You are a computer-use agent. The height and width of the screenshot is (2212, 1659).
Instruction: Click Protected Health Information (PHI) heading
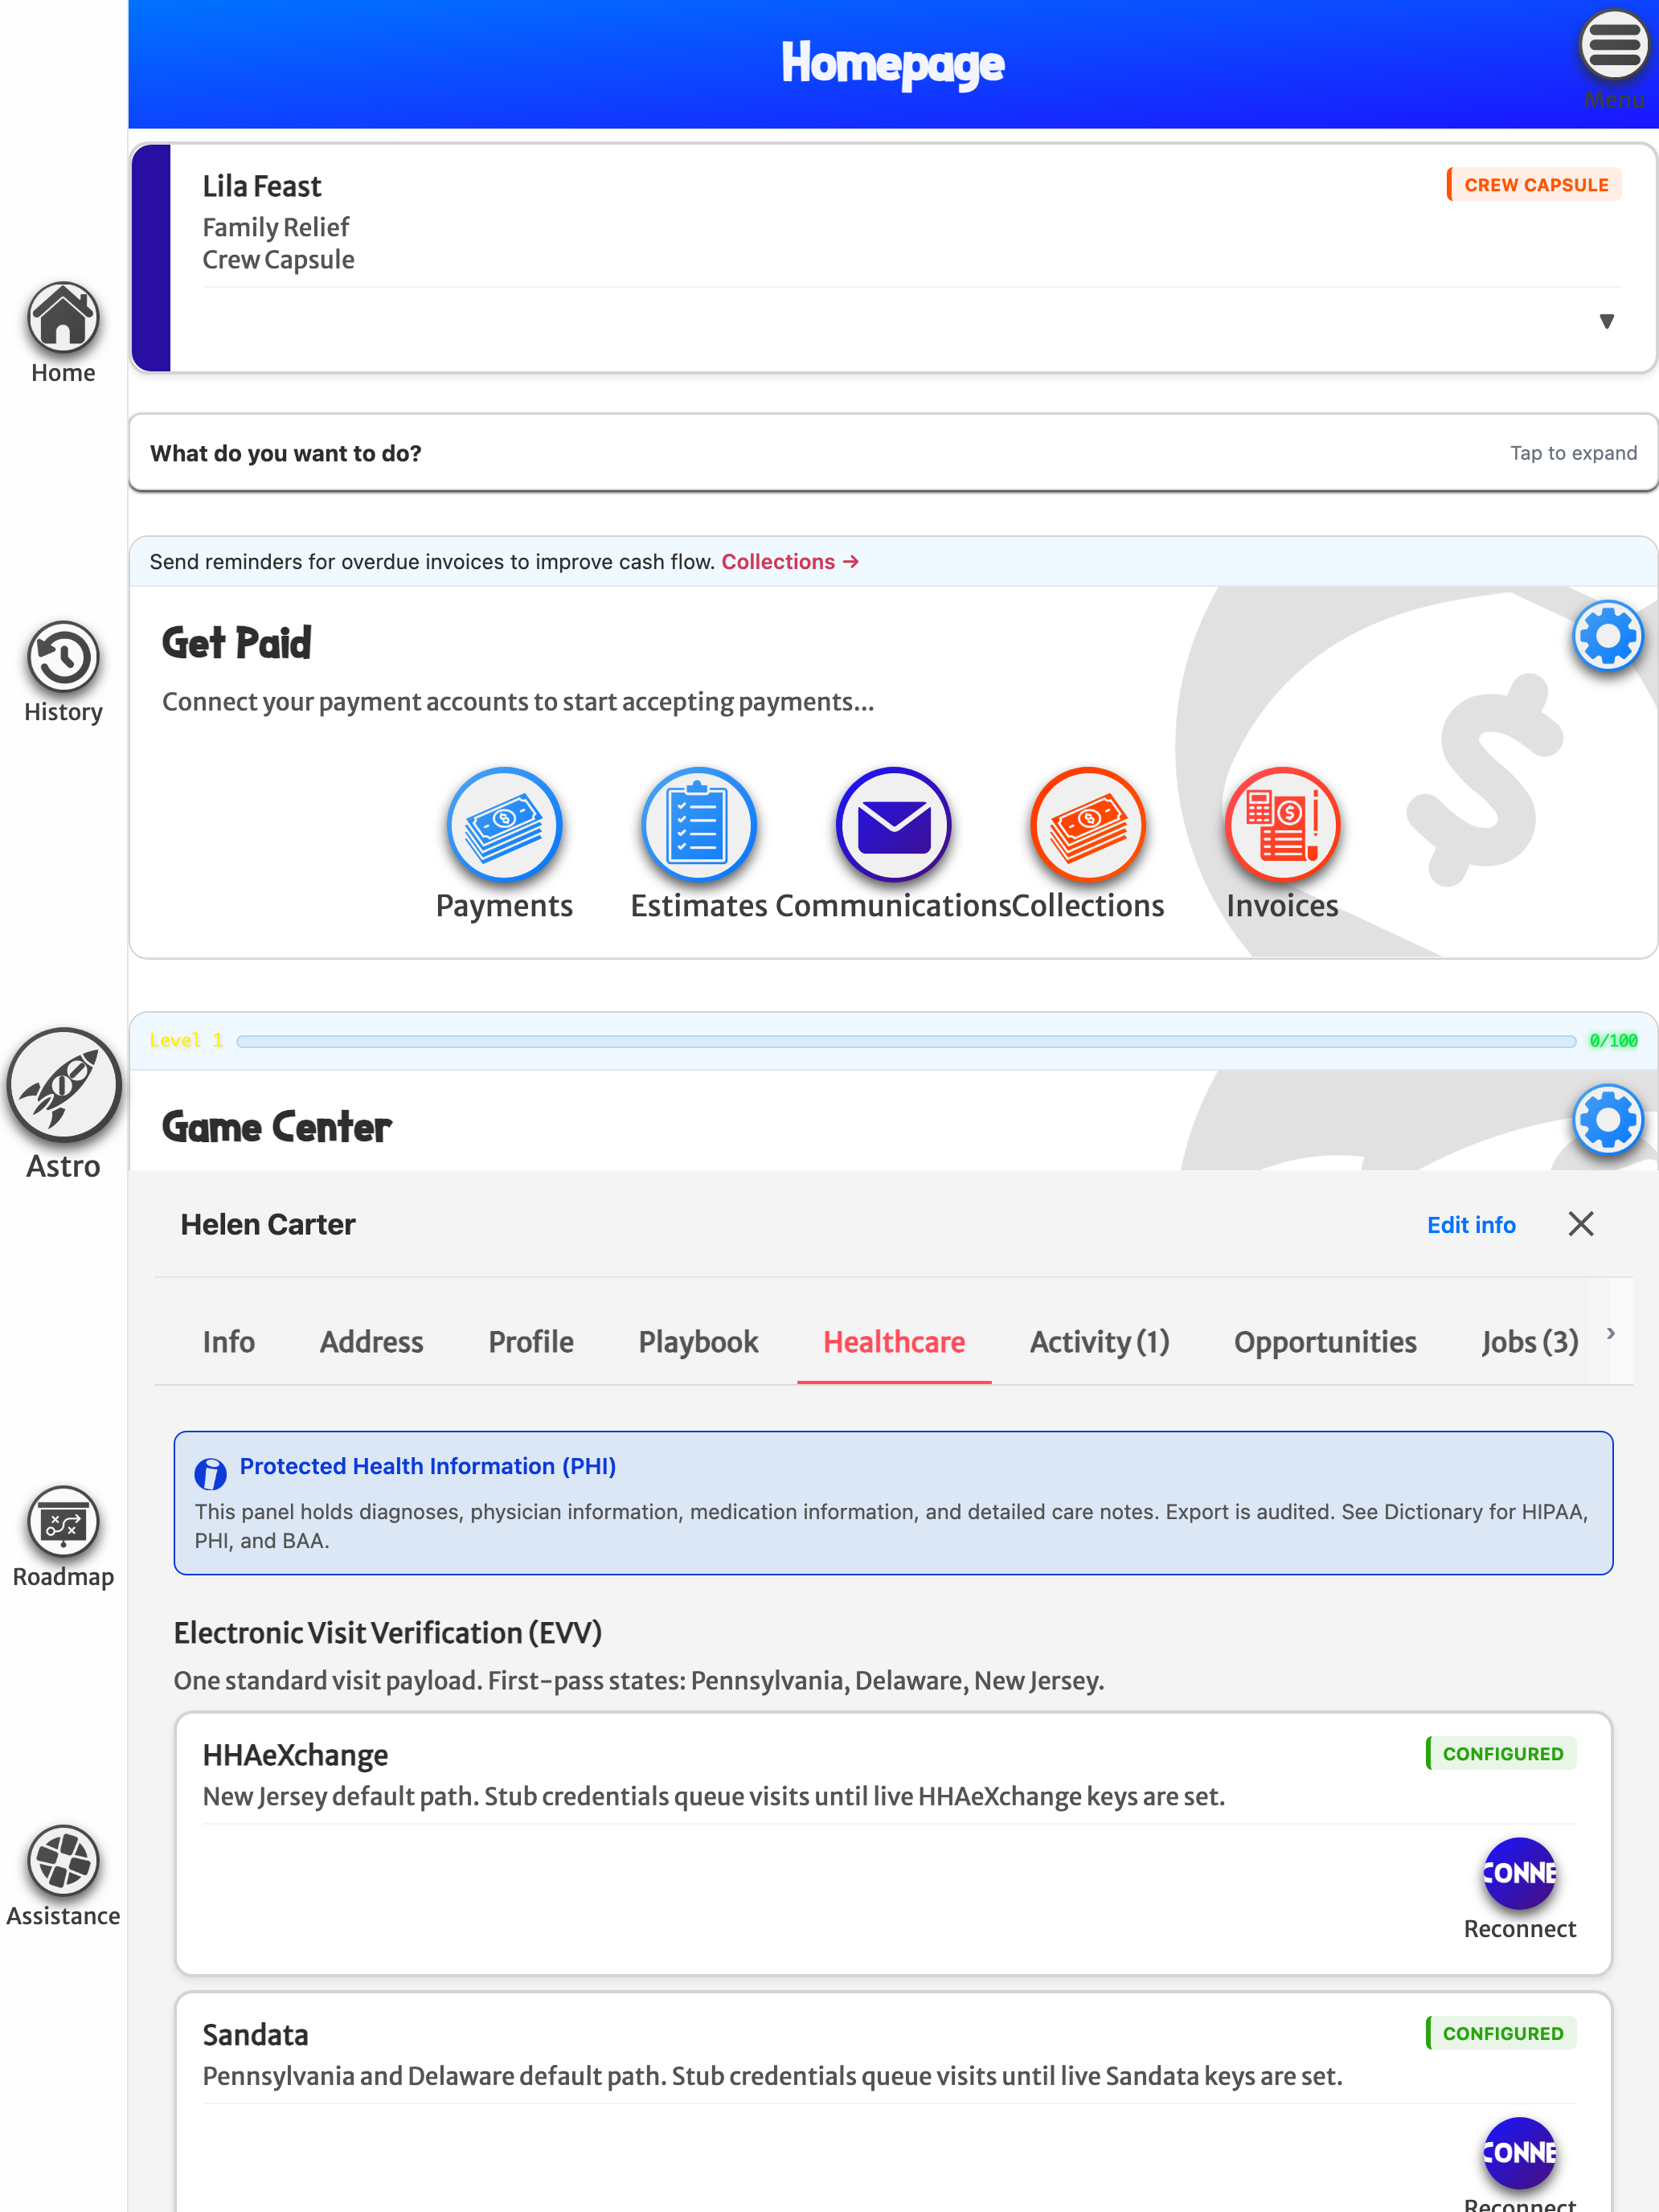click(x=427, y=1466)
